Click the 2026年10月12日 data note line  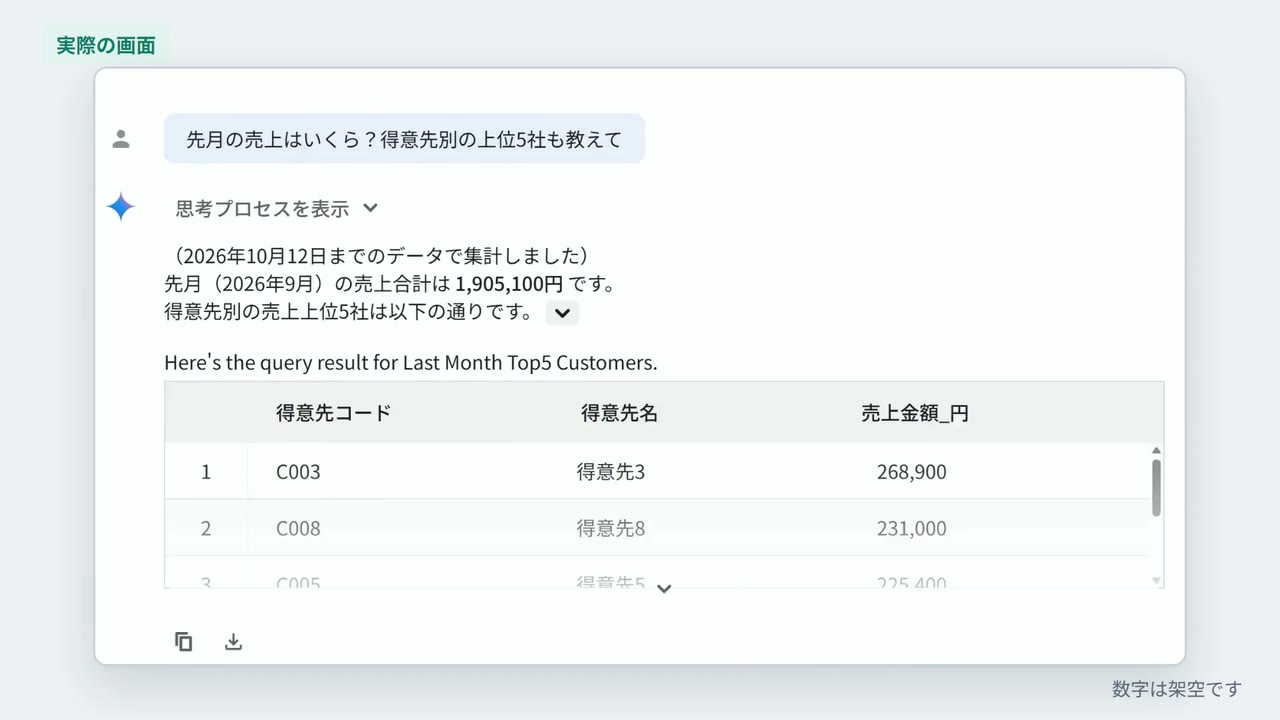(x=382, y=256)
